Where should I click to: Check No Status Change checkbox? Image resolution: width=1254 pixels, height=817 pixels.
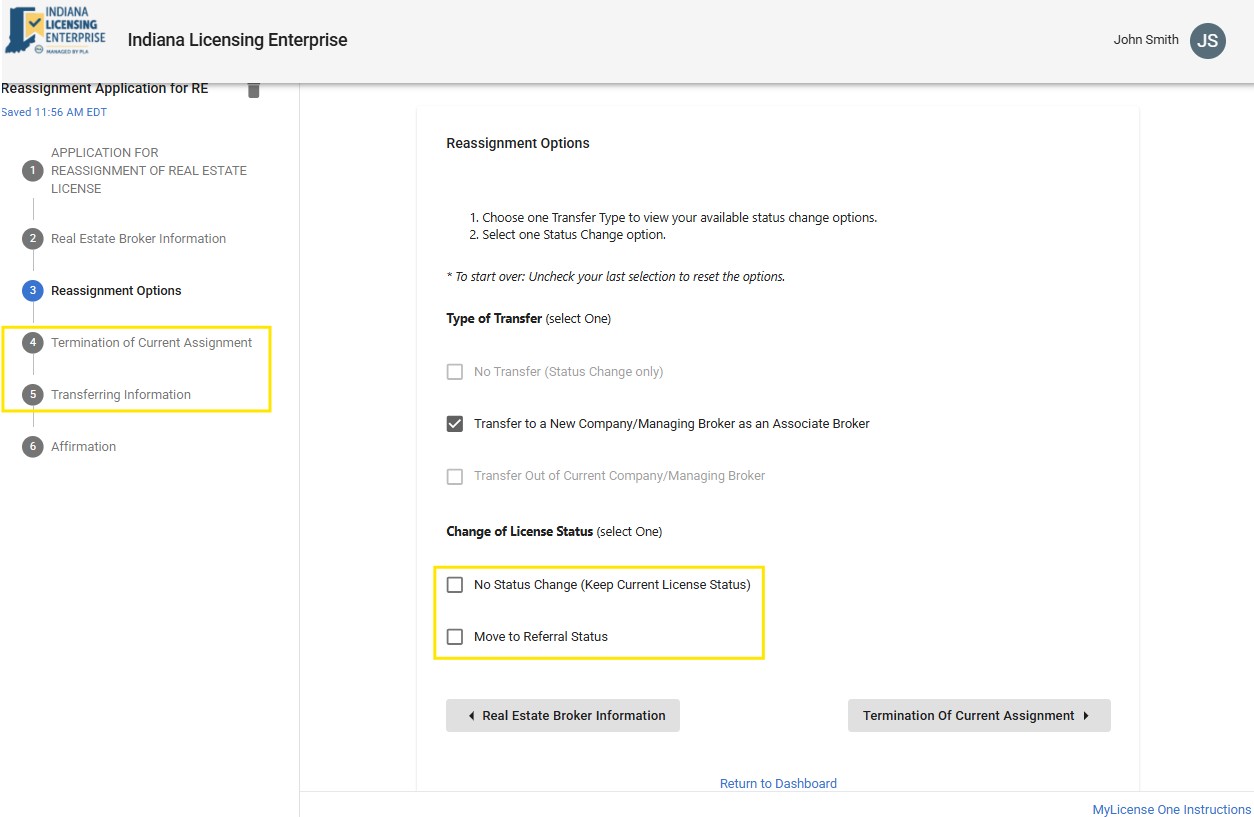(455, 585)
